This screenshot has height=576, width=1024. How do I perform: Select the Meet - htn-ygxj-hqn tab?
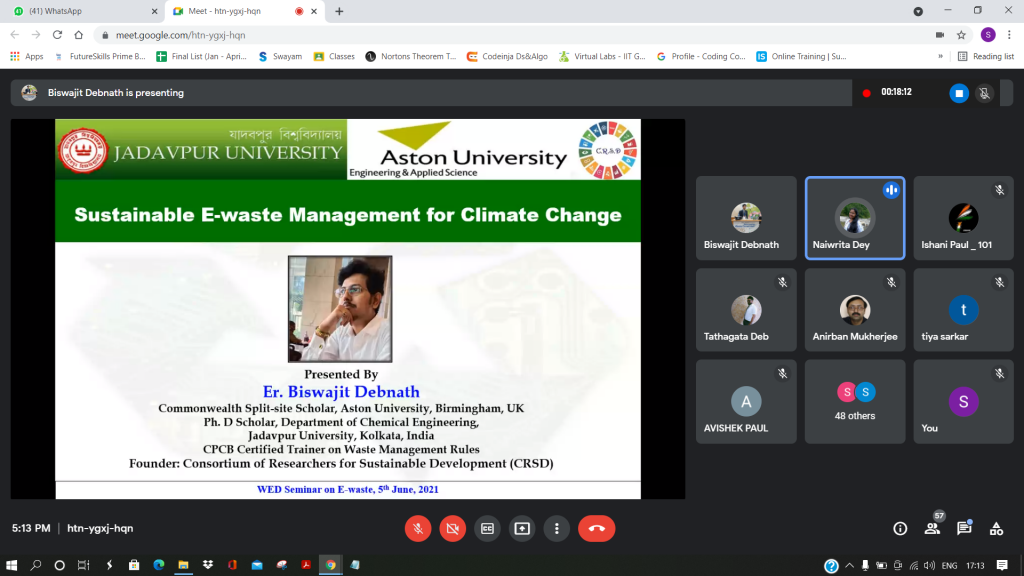(x=244, y=11)
